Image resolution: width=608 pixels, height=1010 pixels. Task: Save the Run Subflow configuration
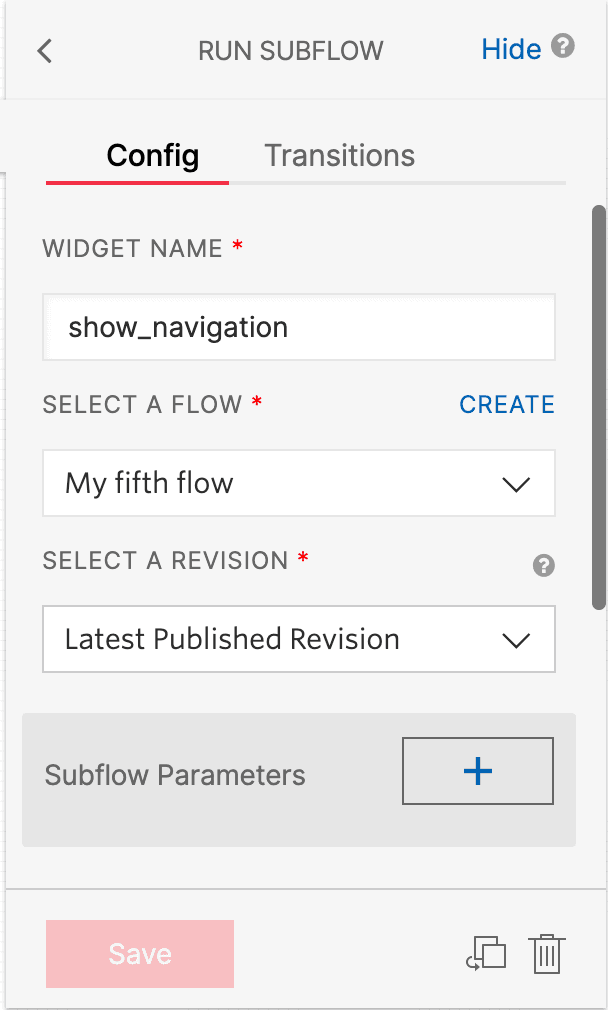pyautogui.click(x=139, y=954)
